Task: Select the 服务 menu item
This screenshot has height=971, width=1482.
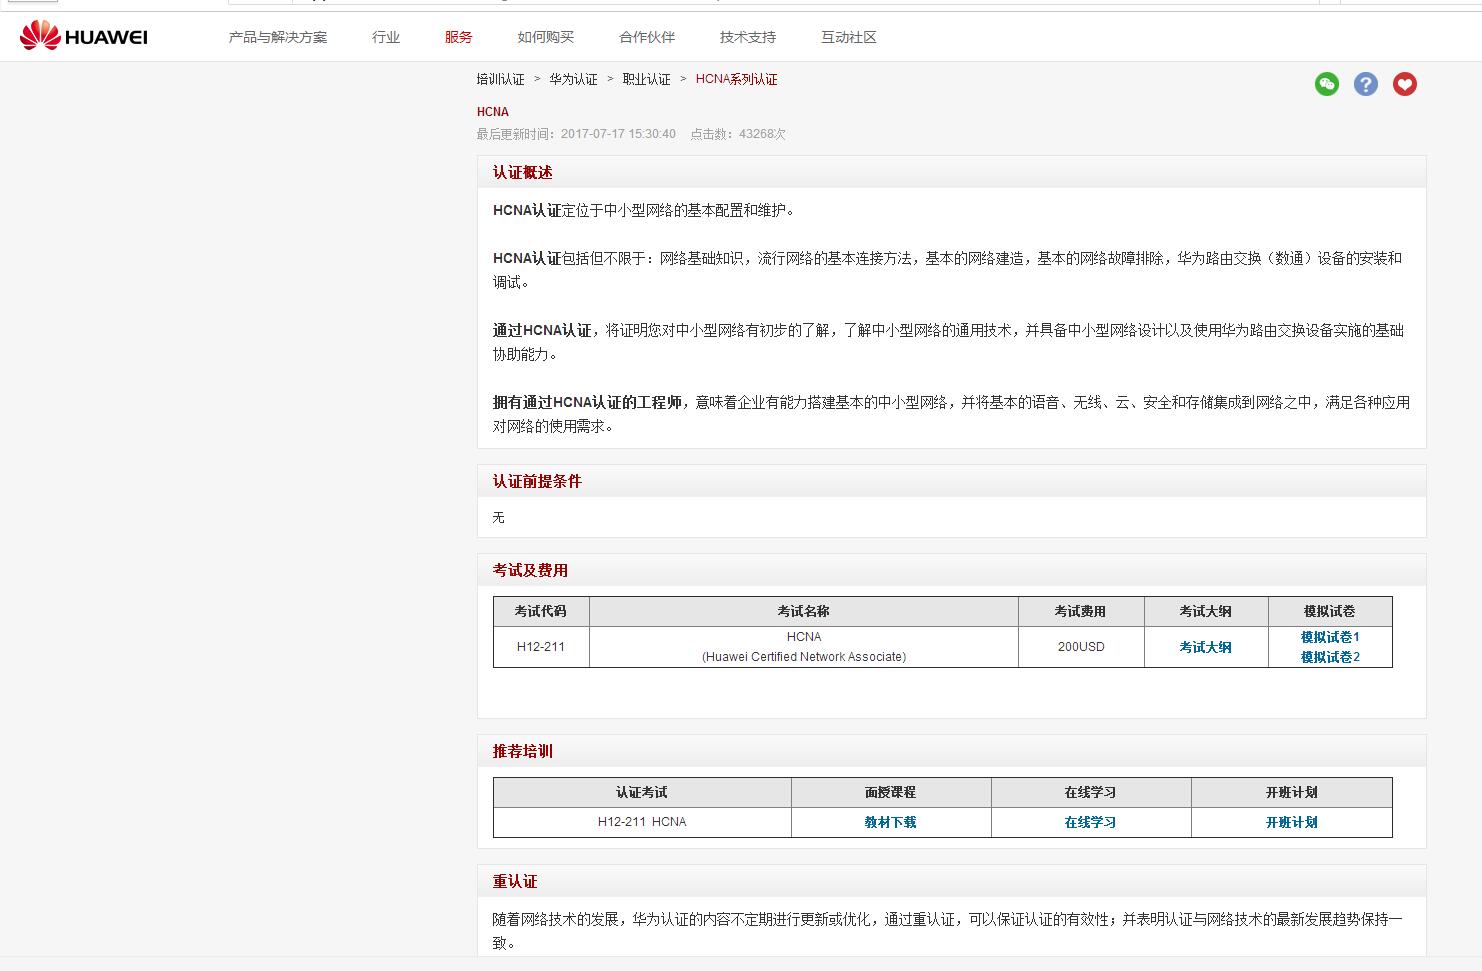Action: [459, 37]
